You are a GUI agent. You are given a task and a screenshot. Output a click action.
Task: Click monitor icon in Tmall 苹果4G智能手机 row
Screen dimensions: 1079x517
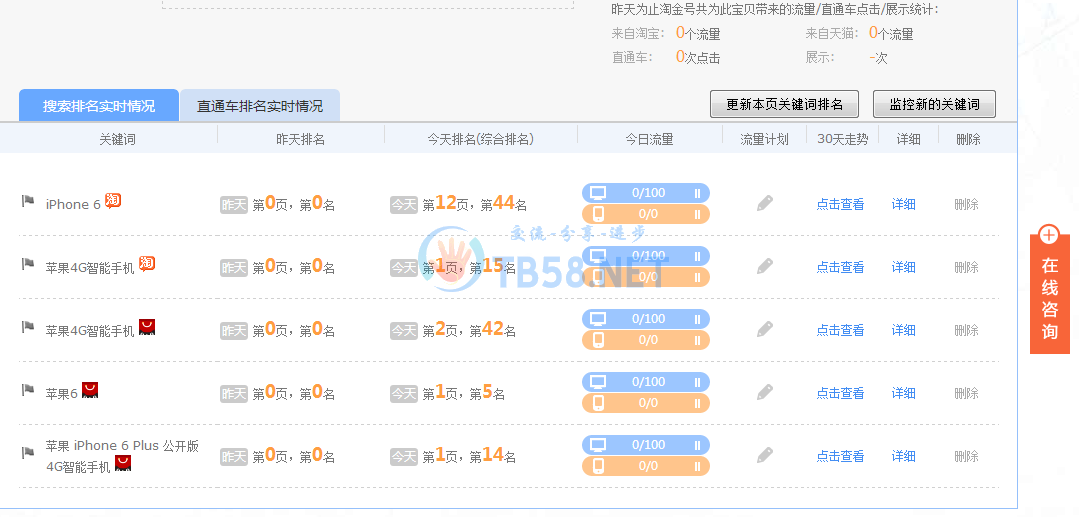tap(598, 319)
